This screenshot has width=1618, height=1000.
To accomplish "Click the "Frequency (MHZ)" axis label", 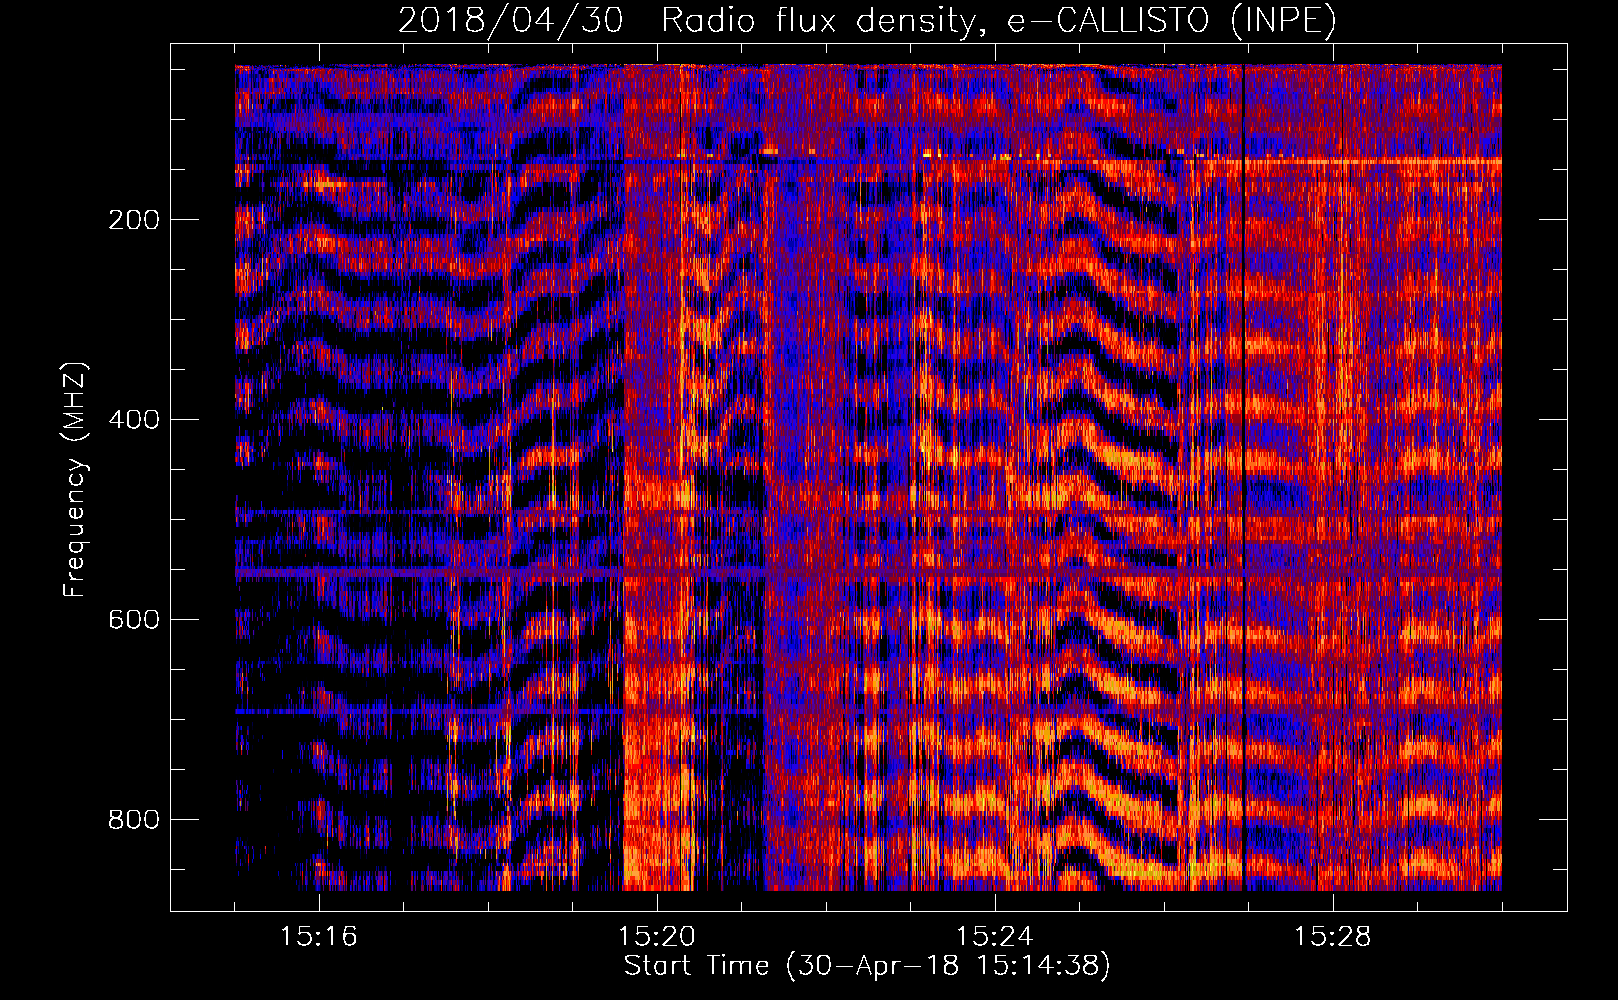I will click(x=75, y=479).
